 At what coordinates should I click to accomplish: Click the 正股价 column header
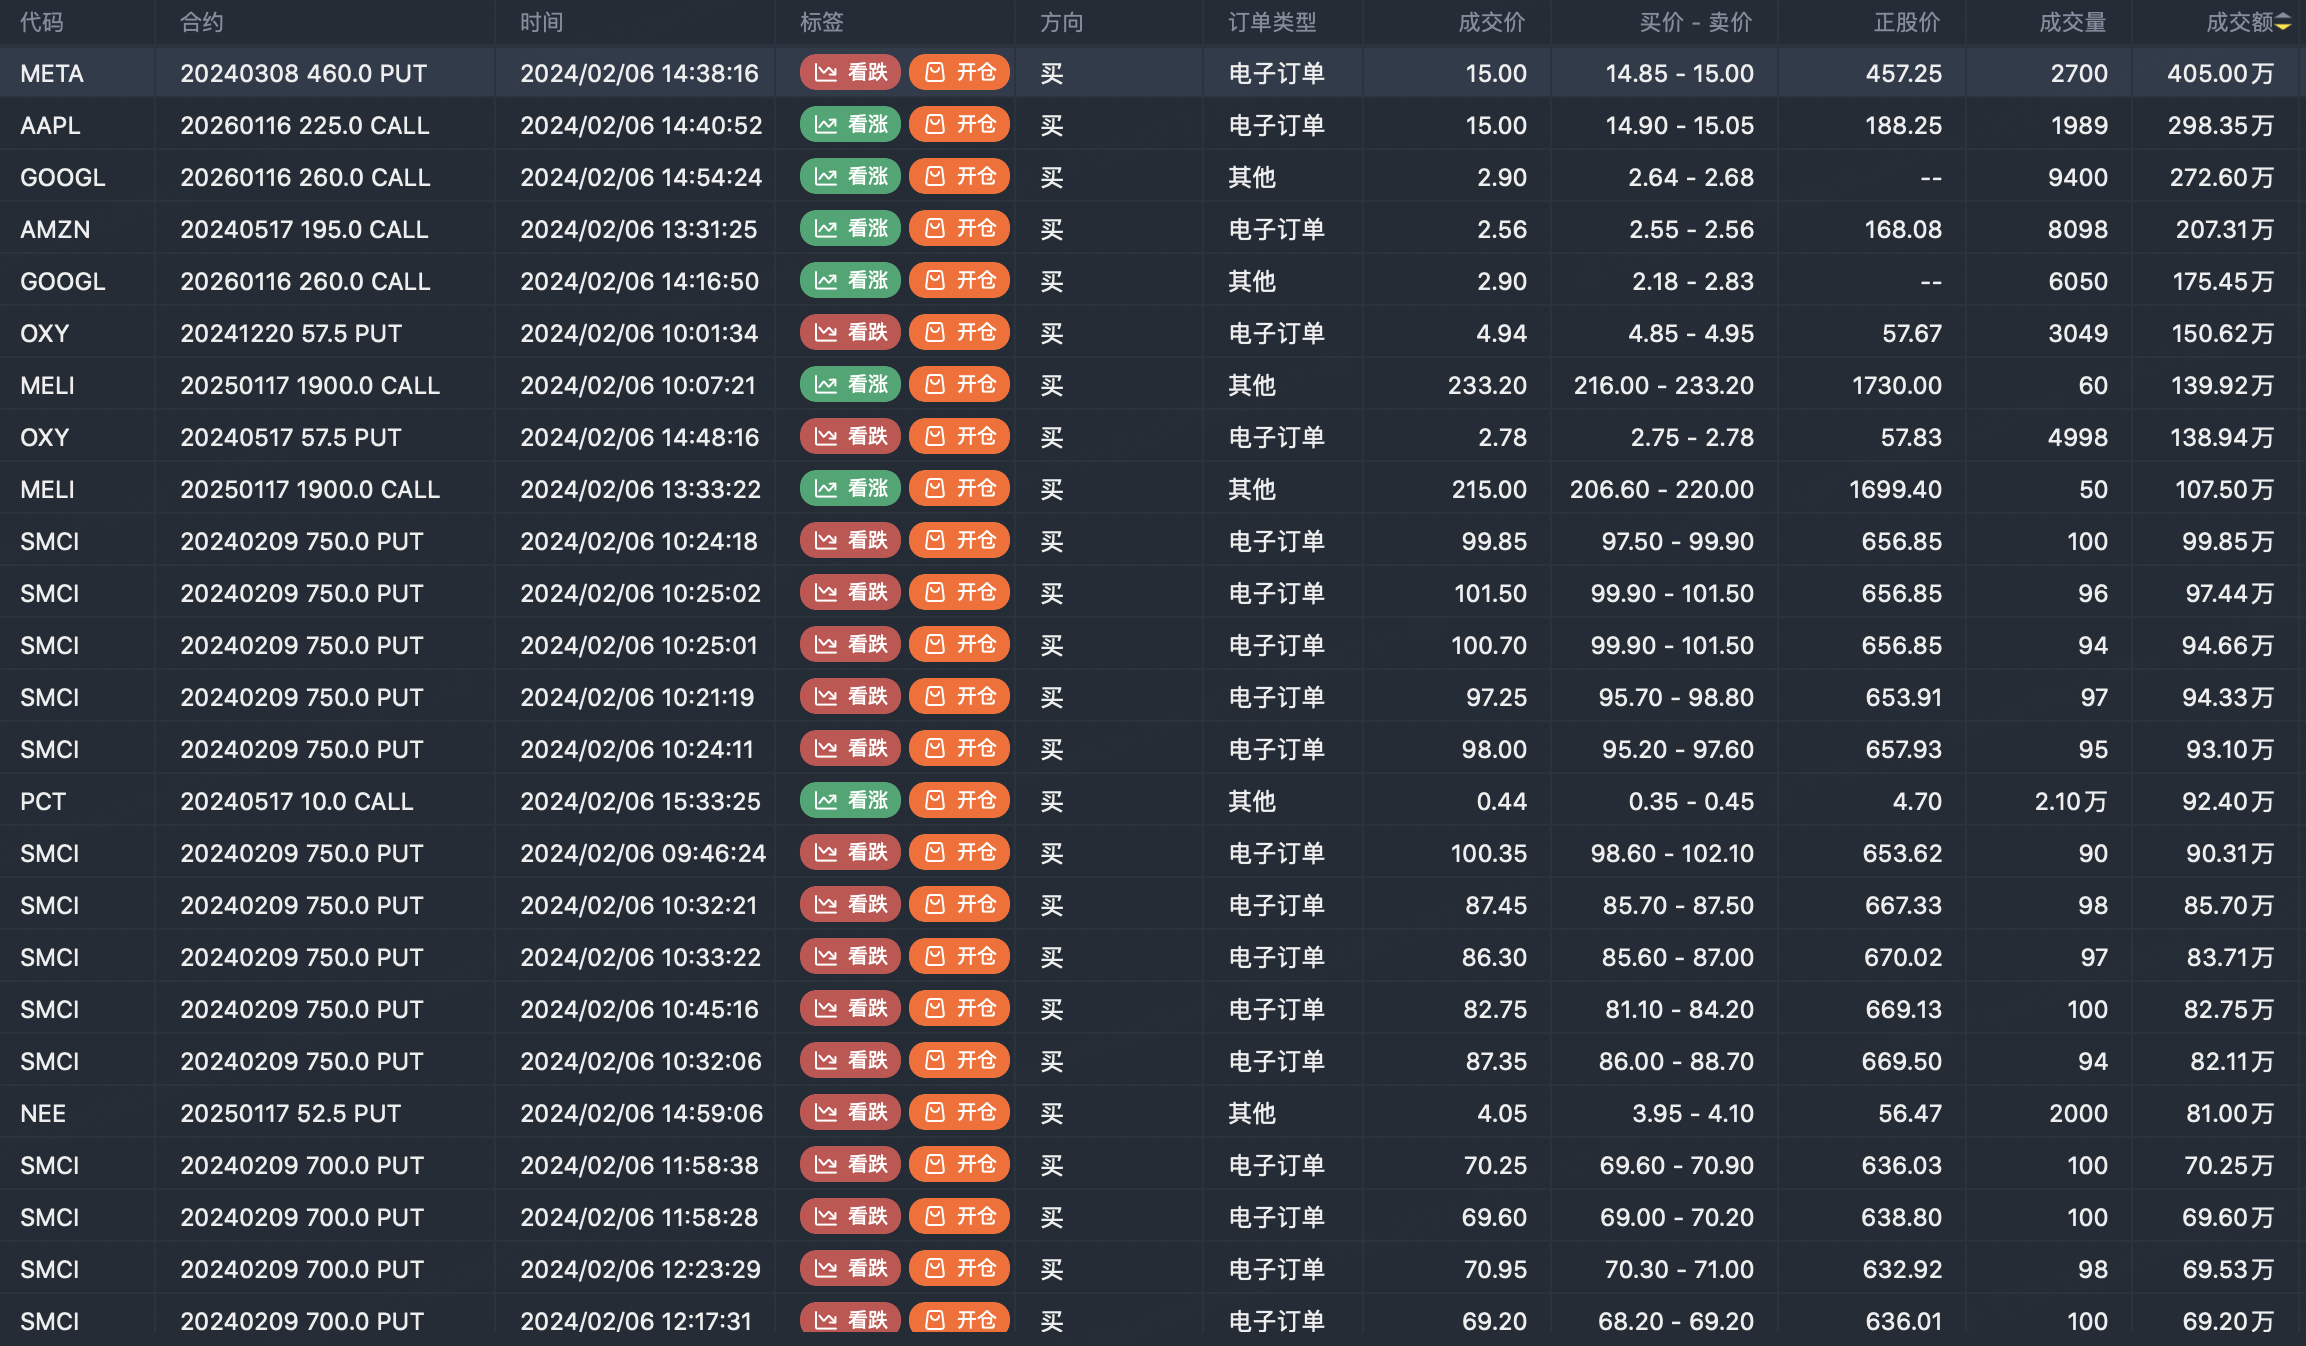point(1906,23)
